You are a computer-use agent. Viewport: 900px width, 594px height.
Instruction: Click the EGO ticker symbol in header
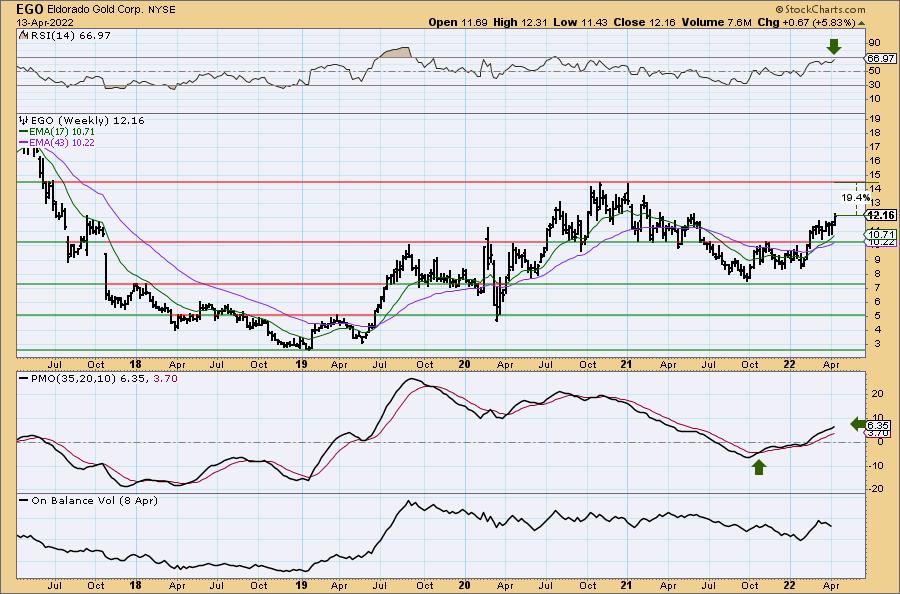(28, 9)
